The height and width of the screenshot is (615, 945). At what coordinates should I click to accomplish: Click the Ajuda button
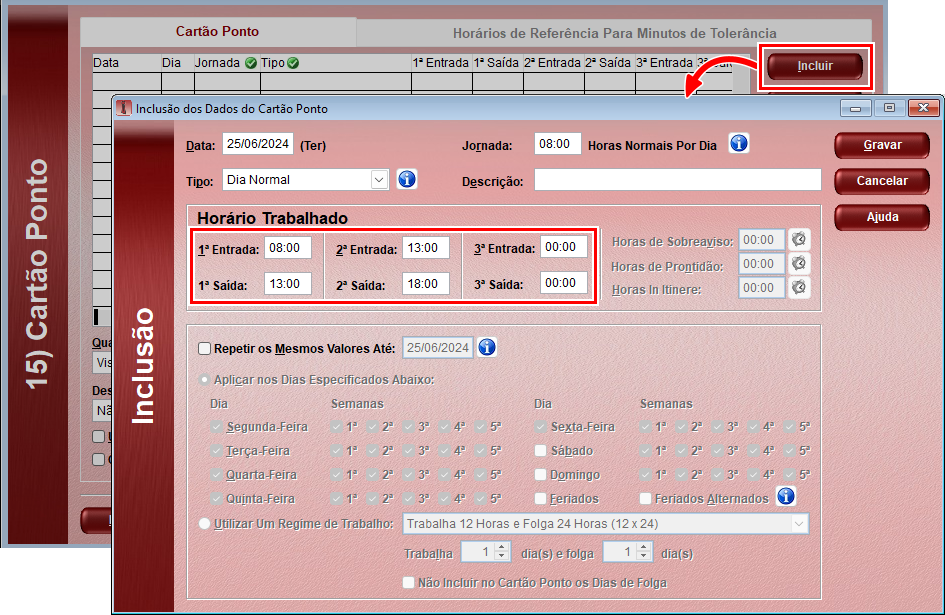882,217
